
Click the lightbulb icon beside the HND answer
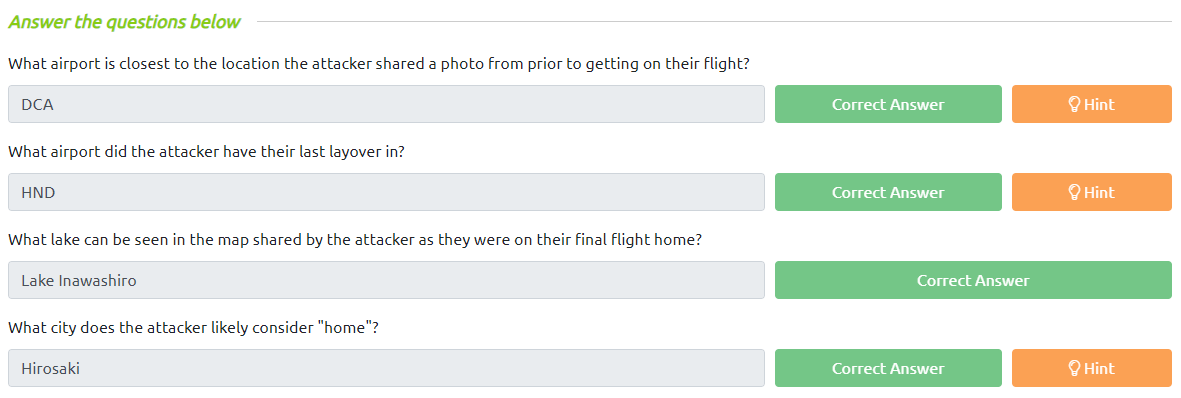click(x=1075, y=192)
